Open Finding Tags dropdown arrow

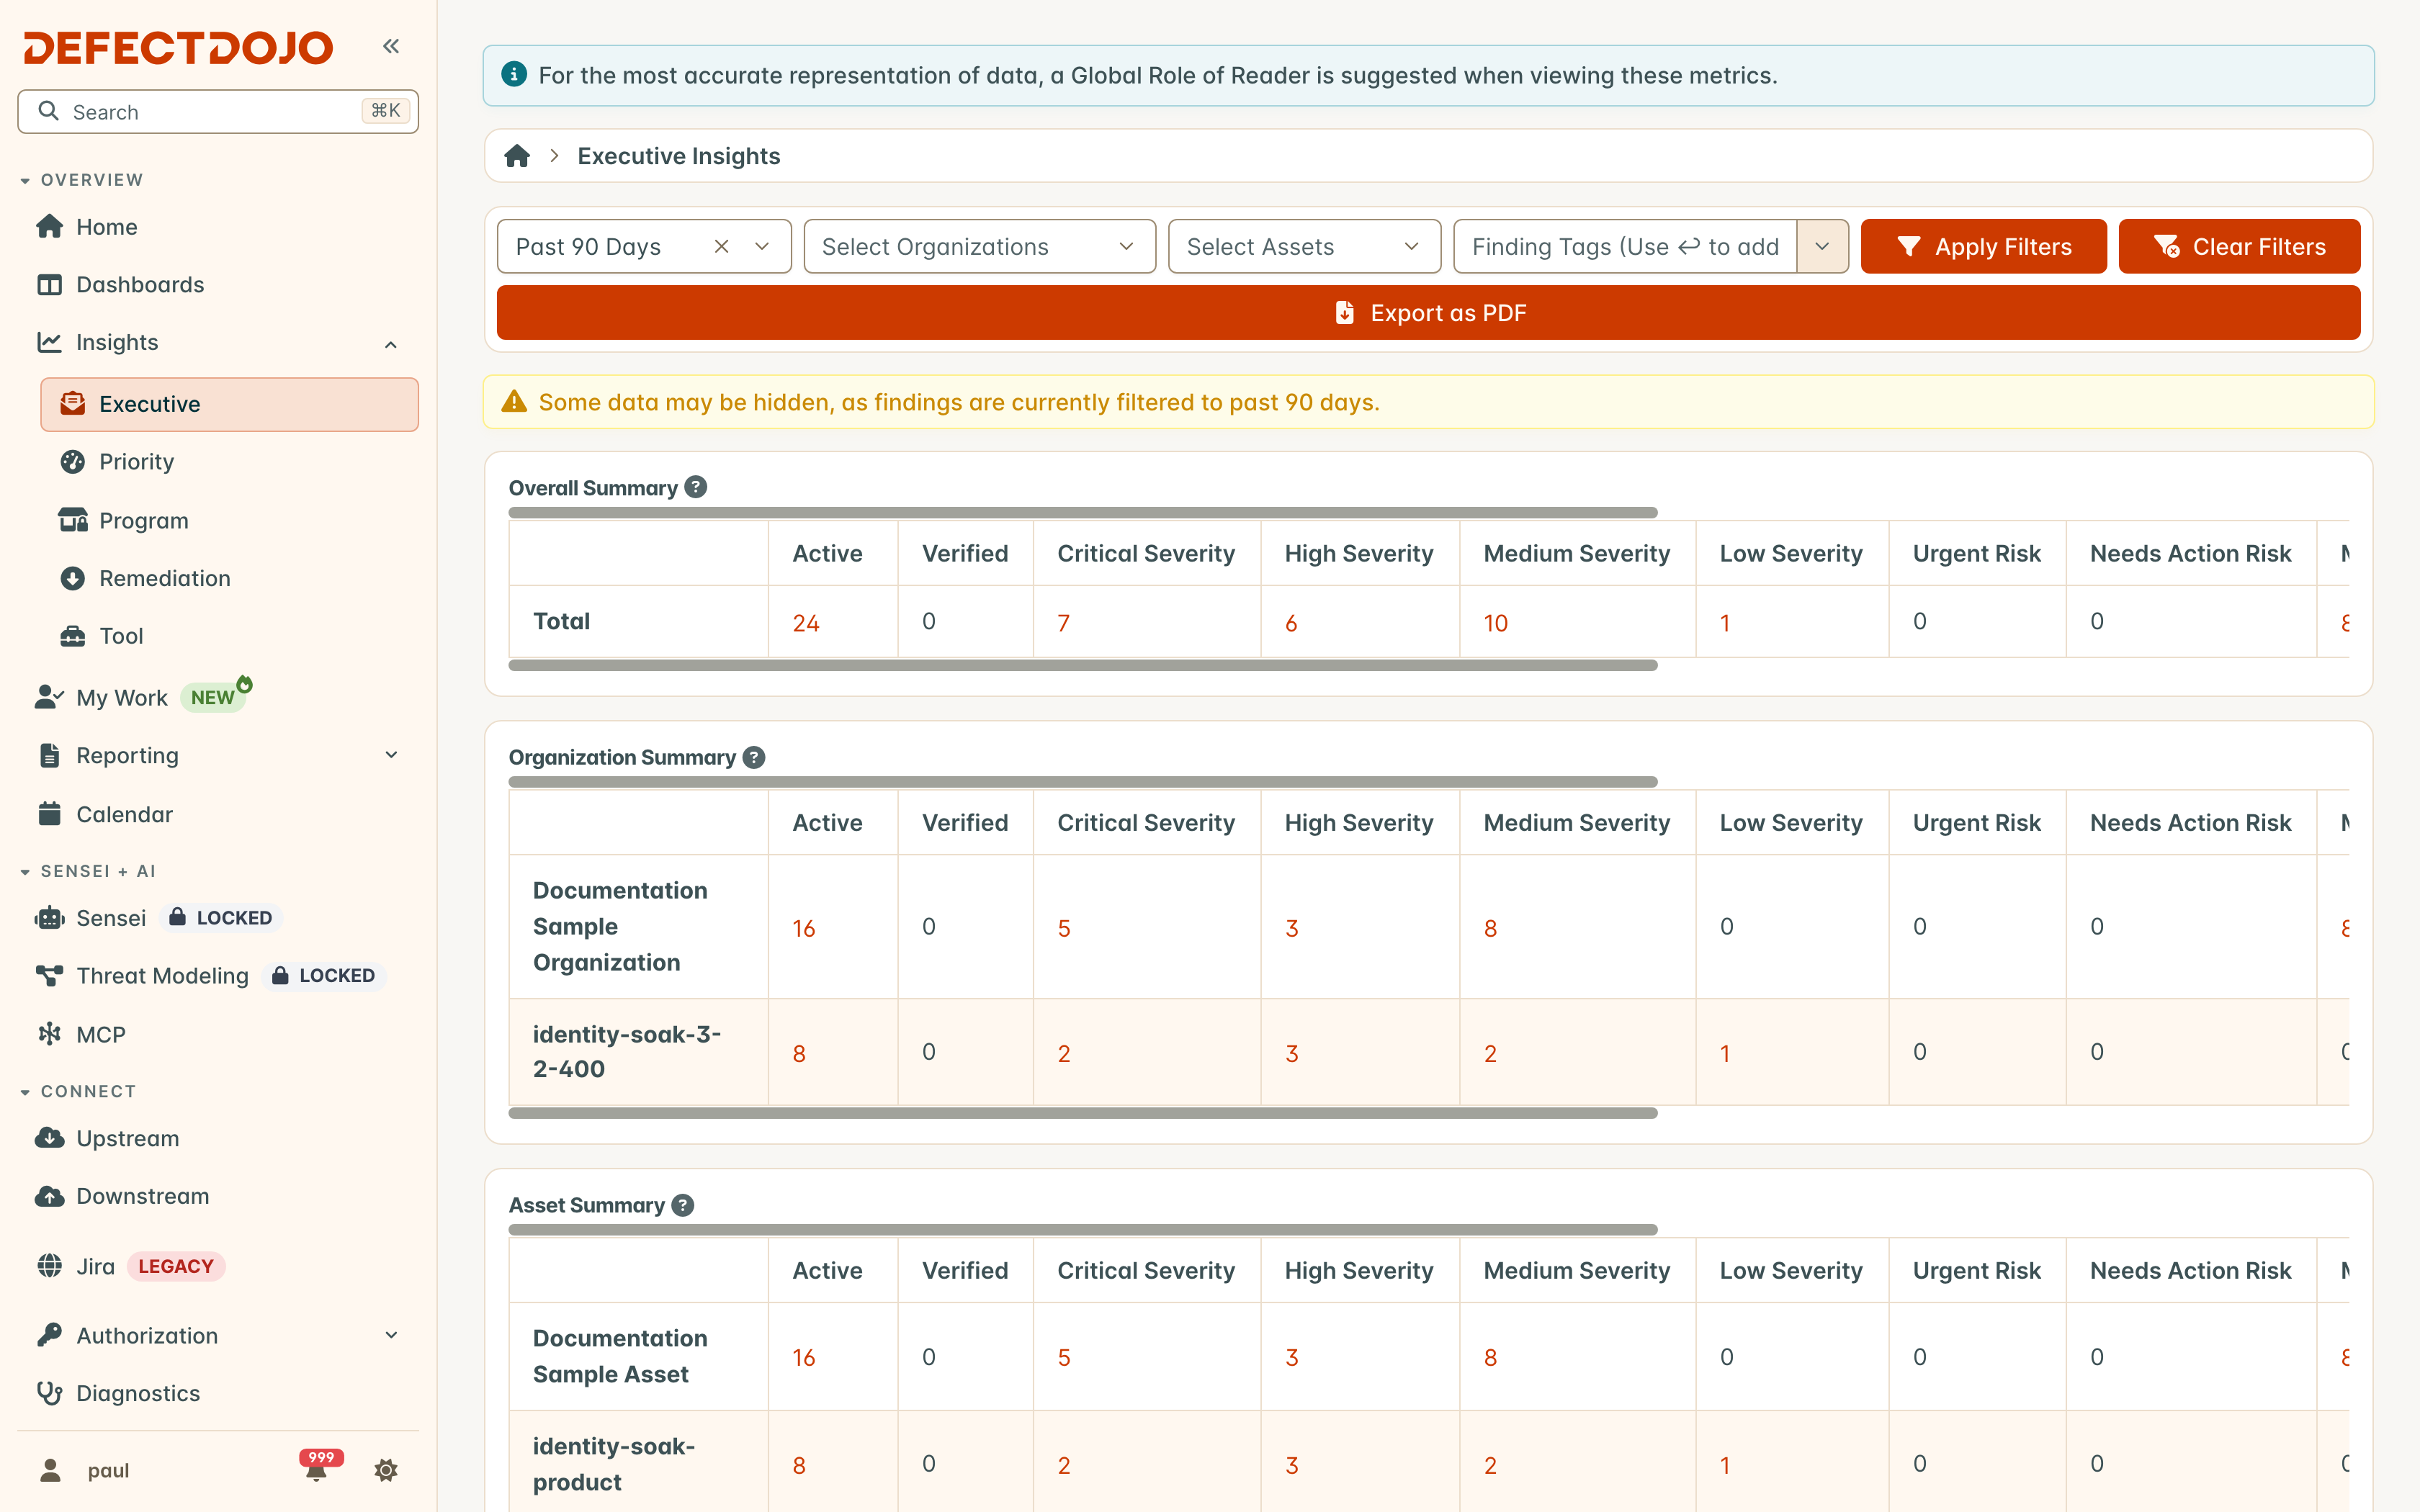coord(1822,246)
